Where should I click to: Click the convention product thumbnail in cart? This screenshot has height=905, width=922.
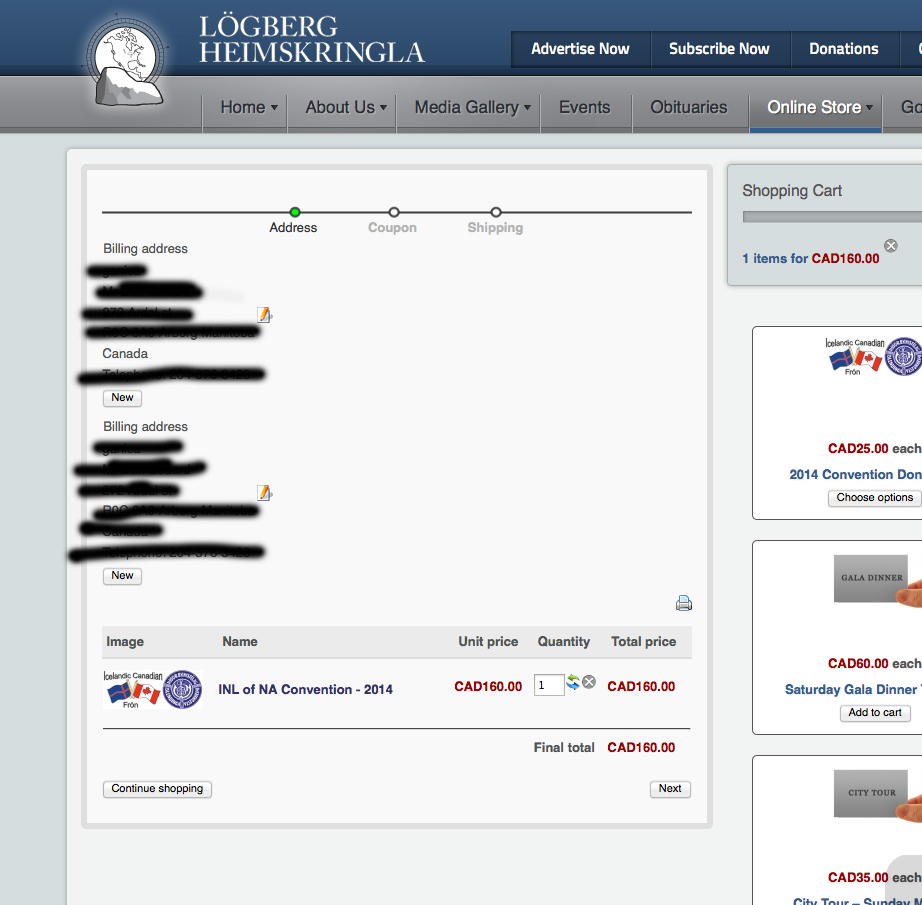(153, 689)
